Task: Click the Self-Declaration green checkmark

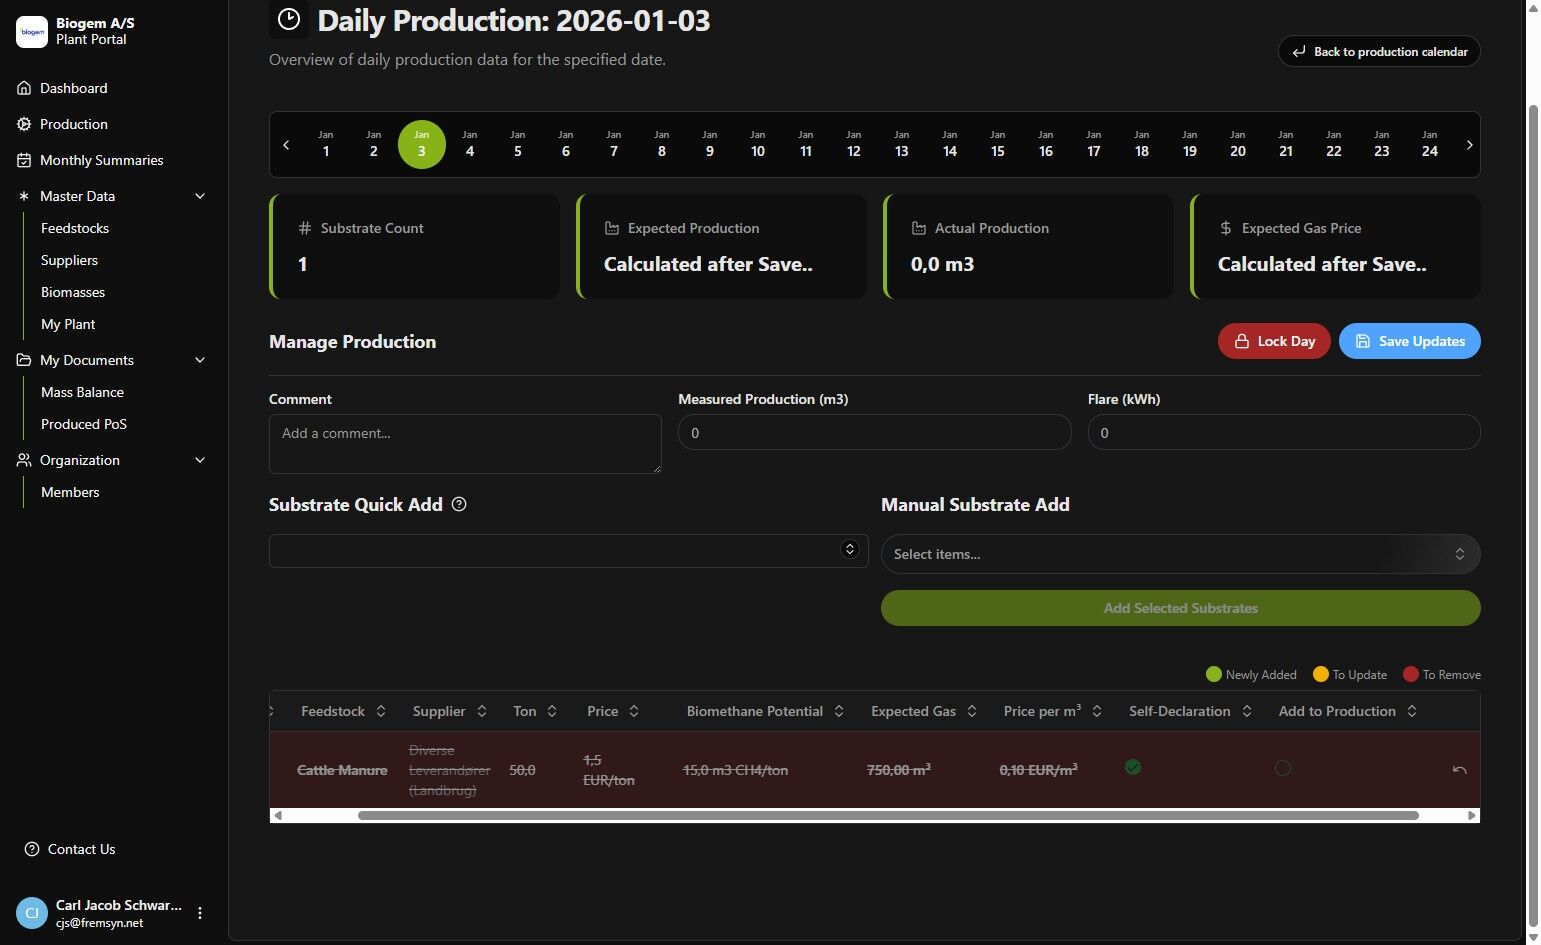Action: (x=1133, y=767)
